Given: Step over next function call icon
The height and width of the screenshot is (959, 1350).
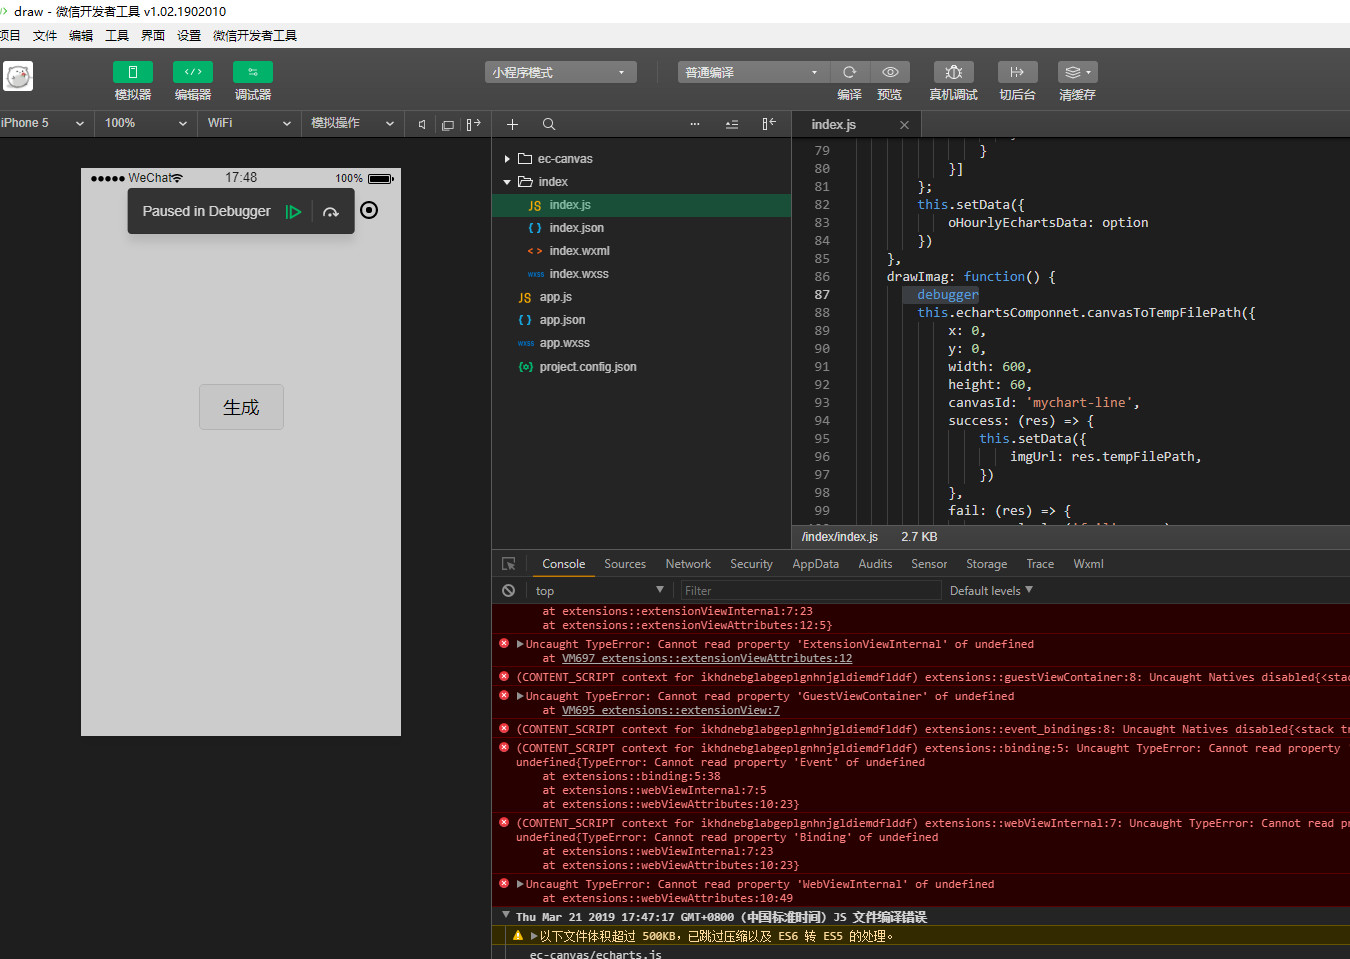Looking at the screenshot, I should [331, 212].
